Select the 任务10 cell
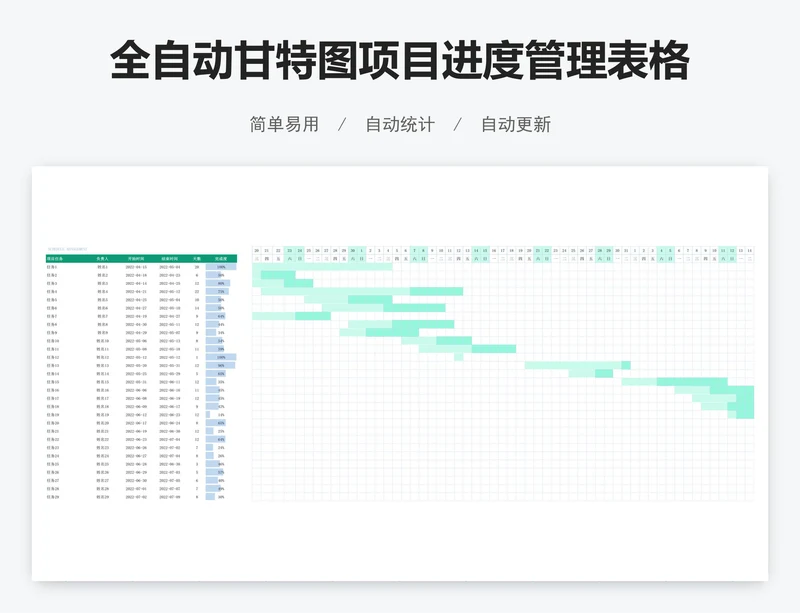Image resolution: width=800 pixels, height=613 pixels. (53, 341)
